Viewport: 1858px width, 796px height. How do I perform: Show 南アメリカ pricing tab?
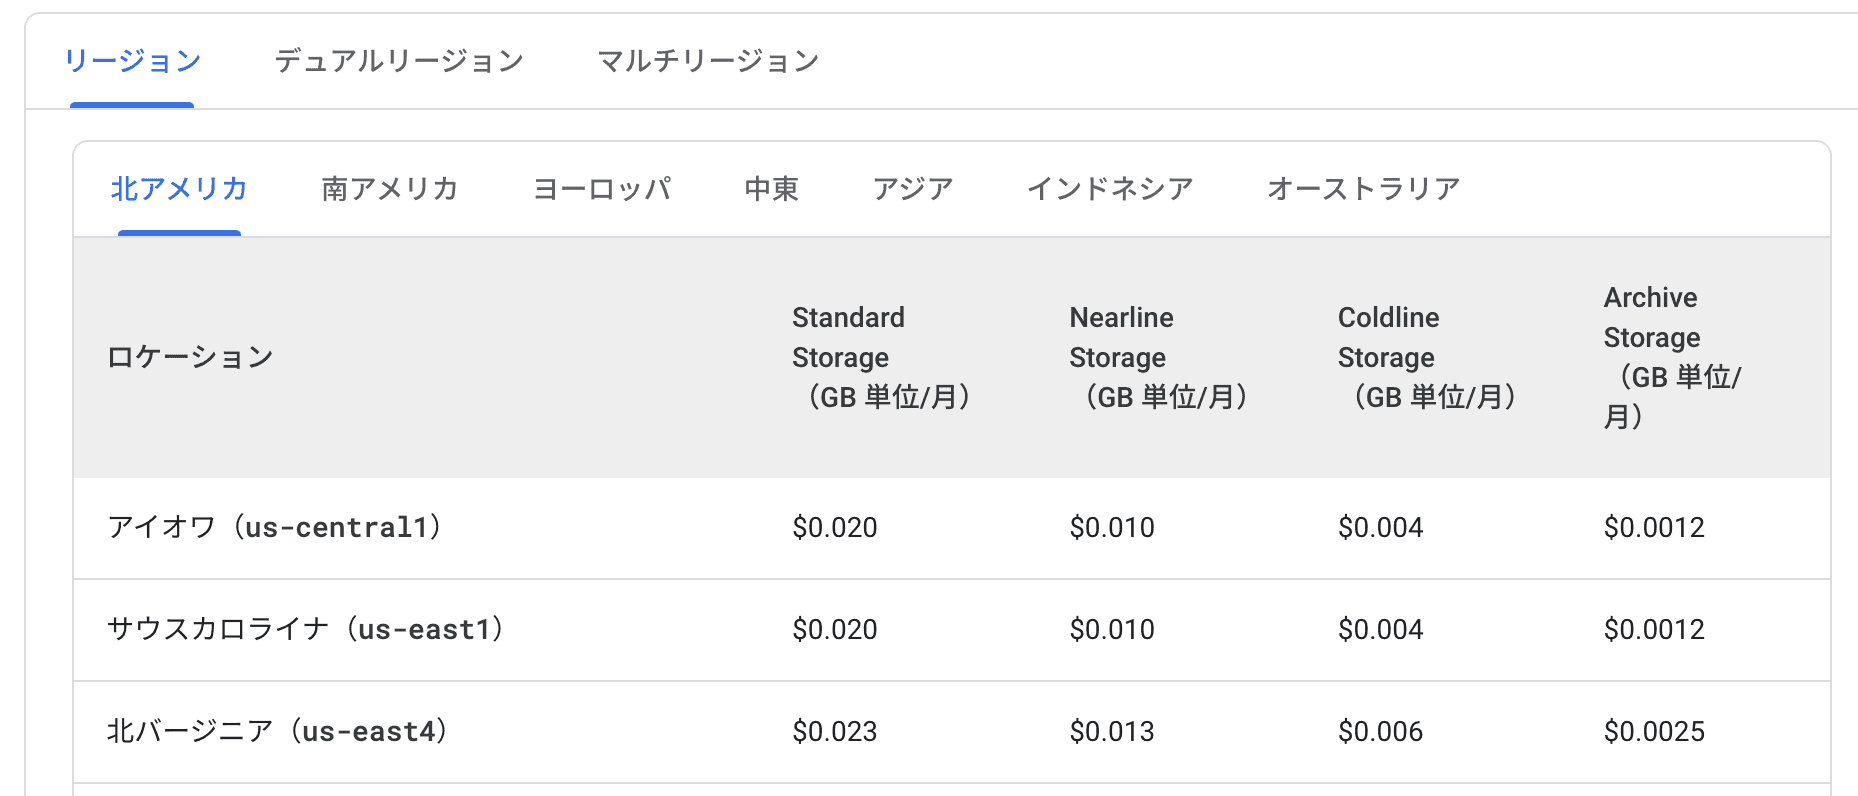click(390, 189)
